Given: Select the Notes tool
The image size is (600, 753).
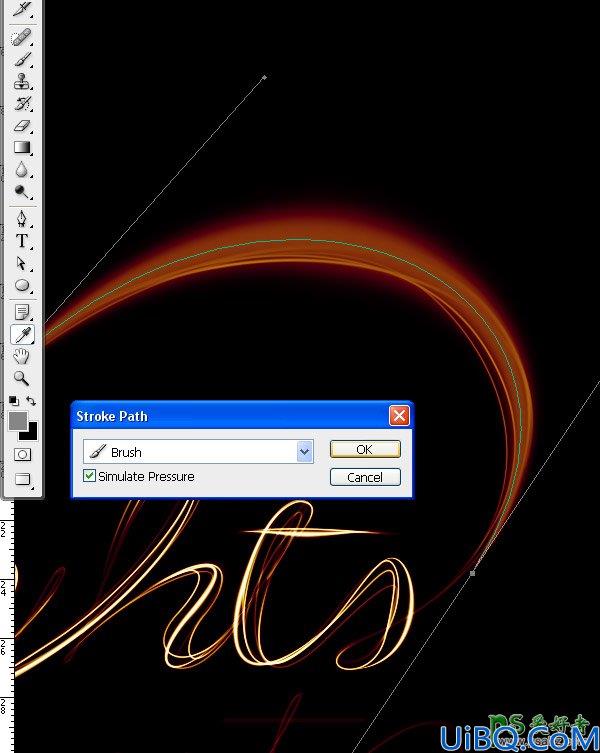Looking at the screenshot, I should click(x=22, y=312).
